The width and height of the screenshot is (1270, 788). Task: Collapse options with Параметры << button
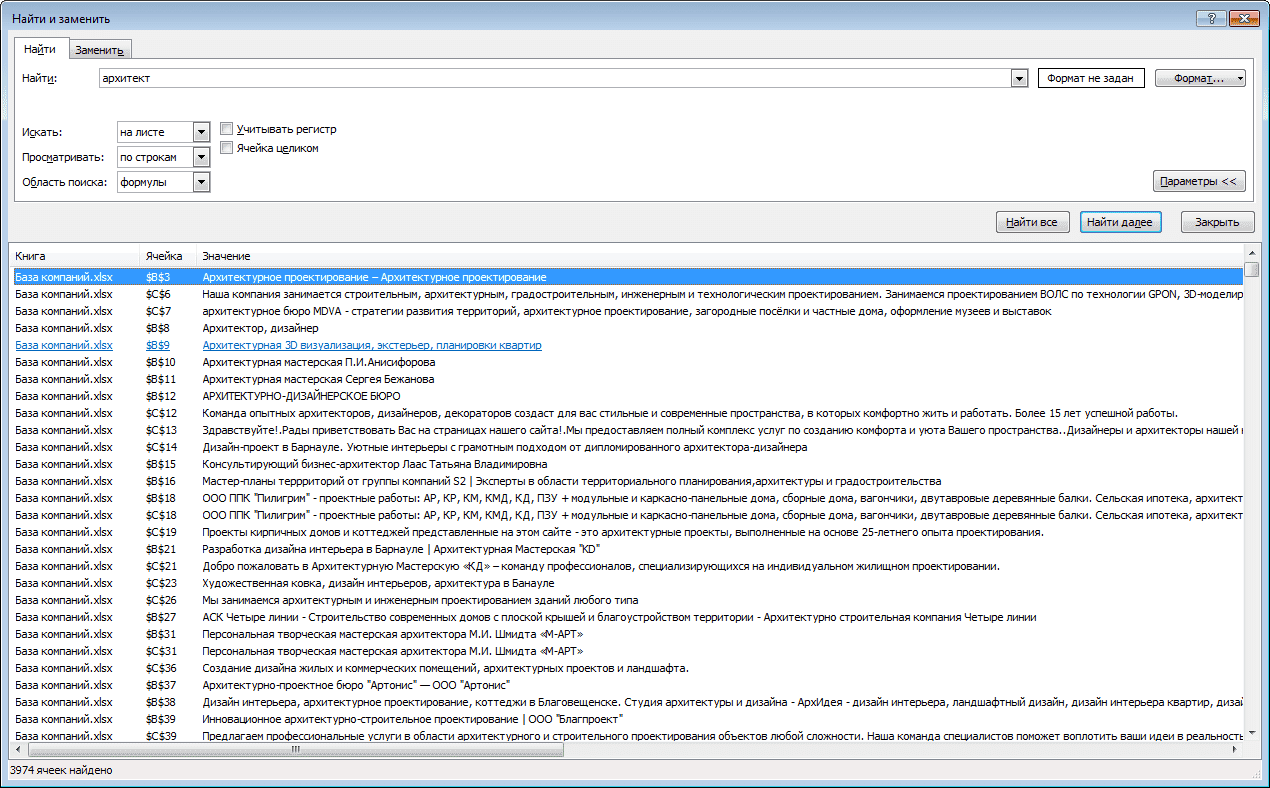(x=1199, y=181)
